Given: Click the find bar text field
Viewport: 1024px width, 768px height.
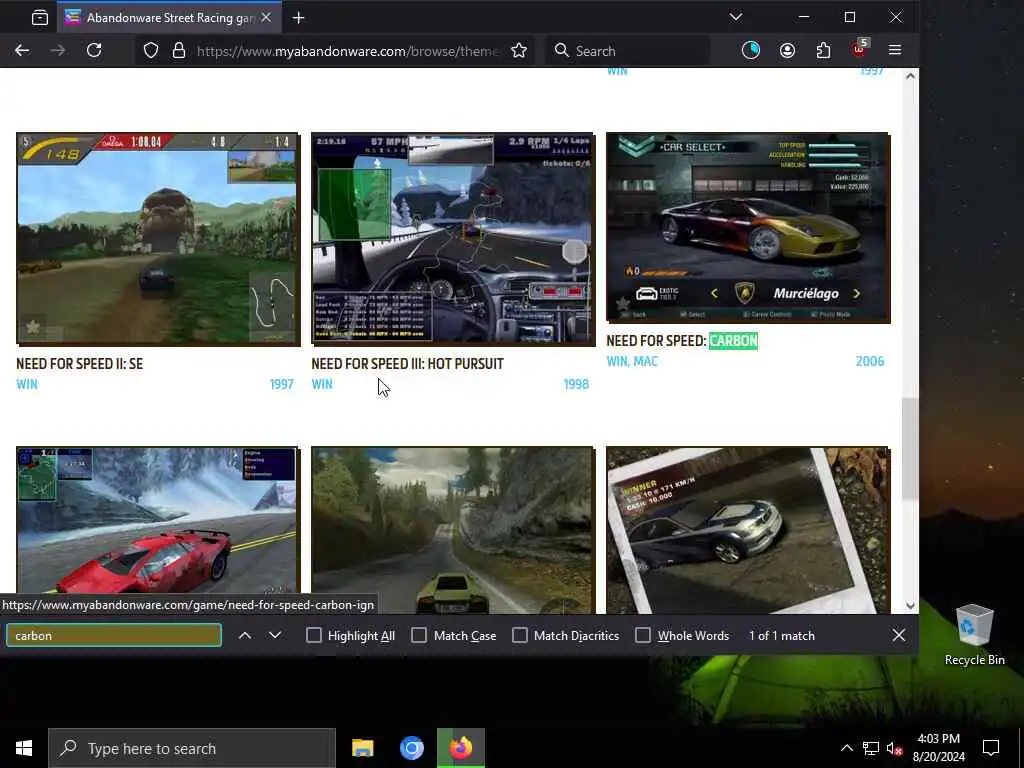Looking at the screenshot, I should click(x=114, y=635).
